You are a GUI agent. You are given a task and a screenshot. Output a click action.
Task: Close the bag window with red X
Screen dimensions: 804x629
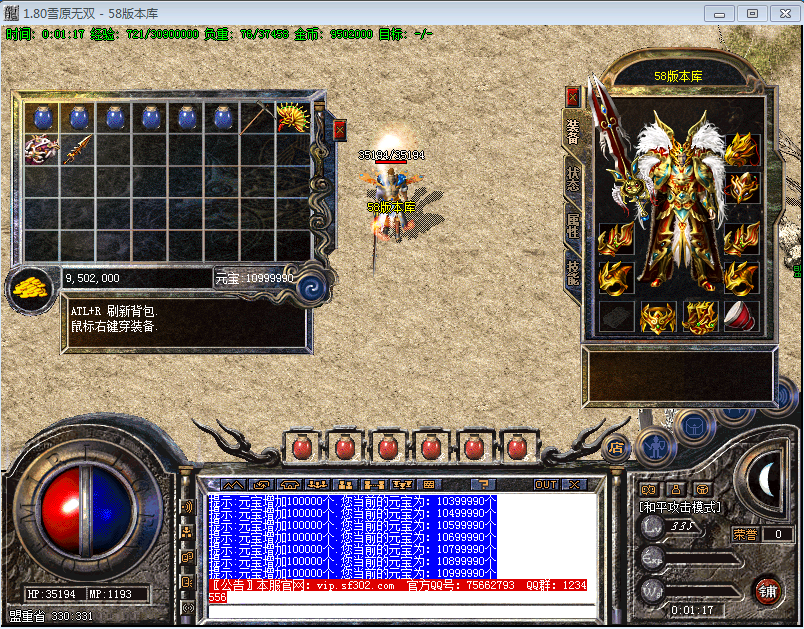[x=339, y=130]
